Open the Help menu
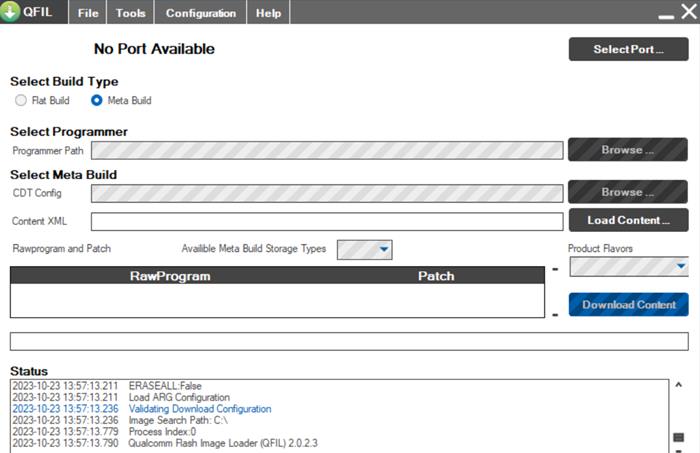Screen dimensions: 700x453 pyautogui.click(x=268, y=13)
